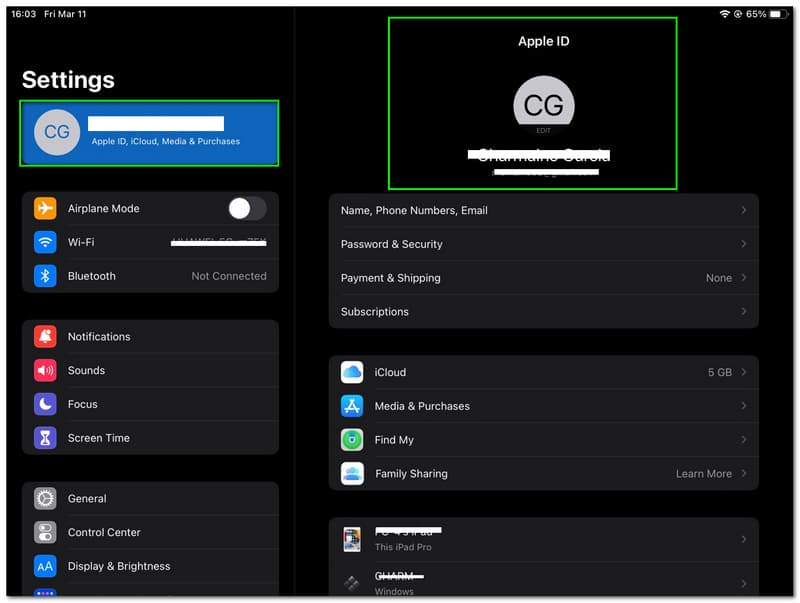
Task: Tap the large CG profile picture
Action: (x=544, y=105)
